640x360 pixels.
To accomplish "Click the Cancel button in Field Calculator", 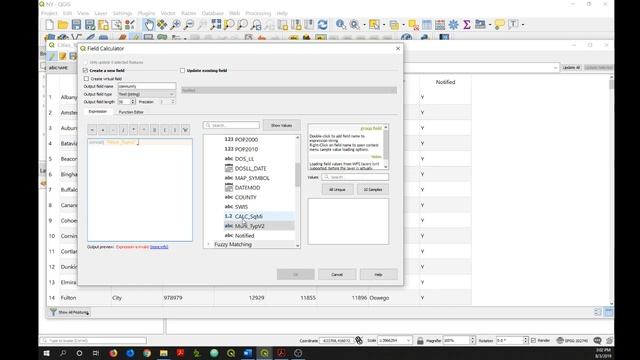I will point(337,274).
